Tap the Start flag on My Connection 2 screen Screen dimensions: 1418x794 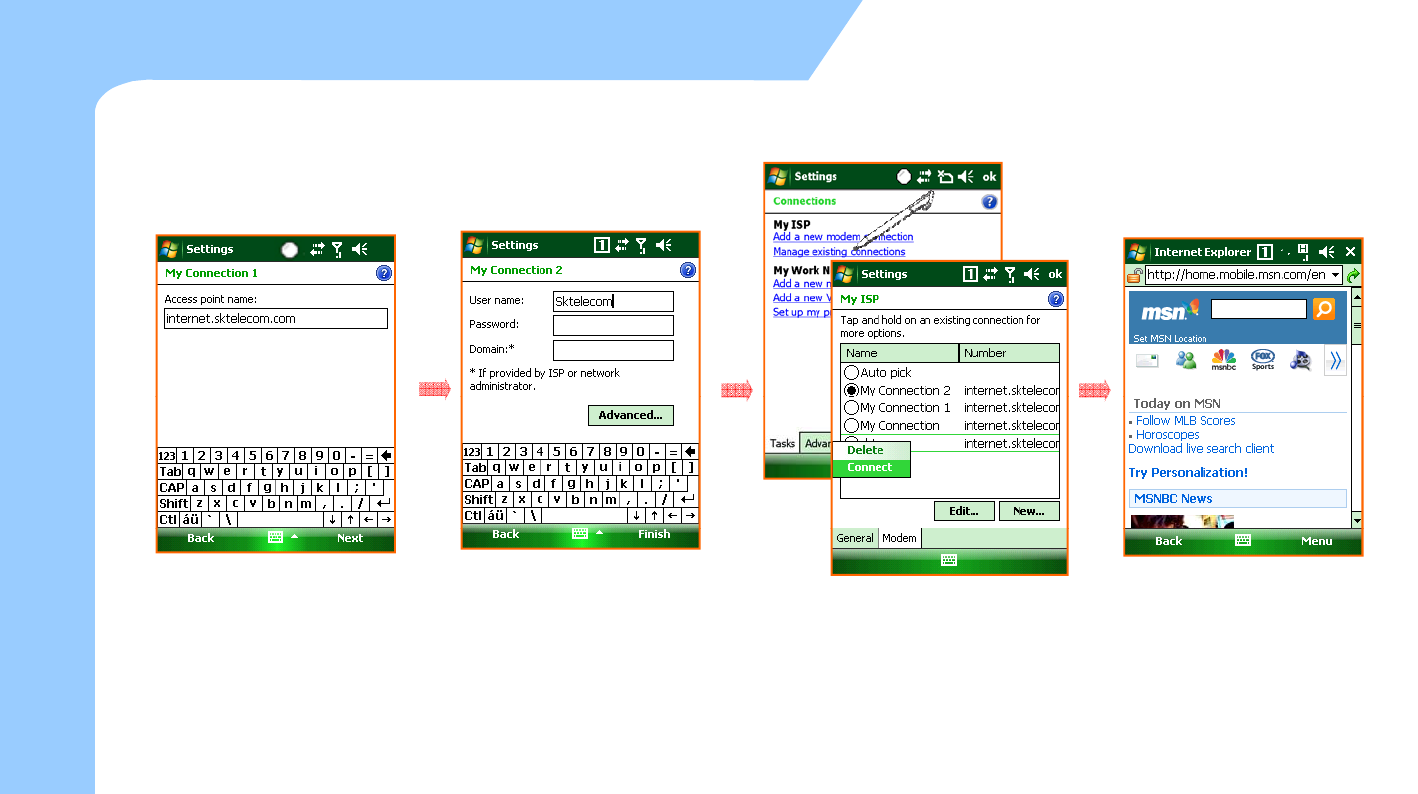click(x=475, y=245)
